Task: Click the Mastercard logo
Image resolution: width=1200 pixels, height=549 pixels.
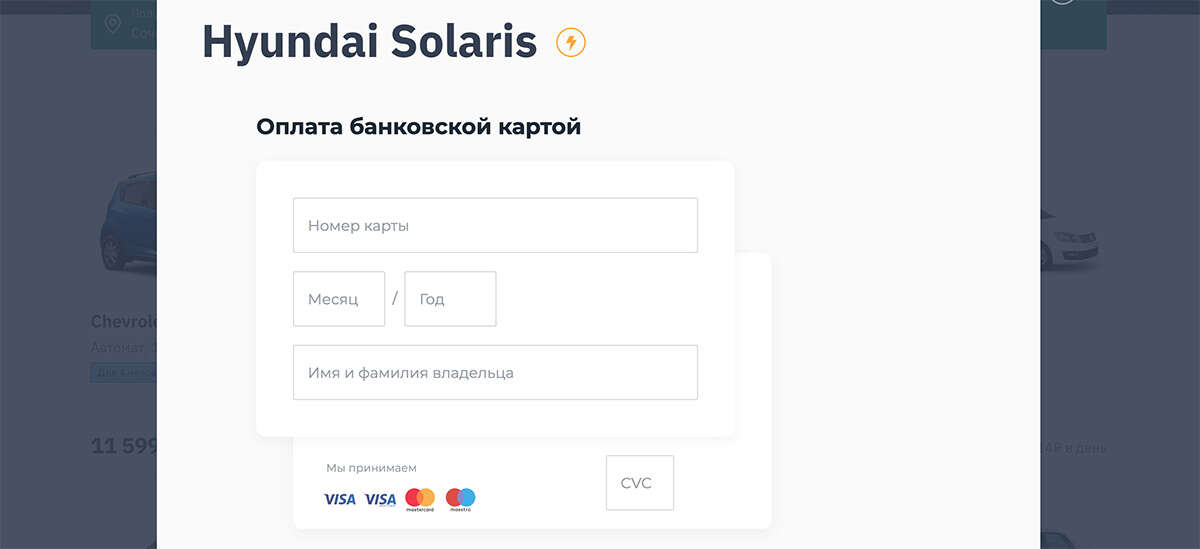Action: (420, 499)
